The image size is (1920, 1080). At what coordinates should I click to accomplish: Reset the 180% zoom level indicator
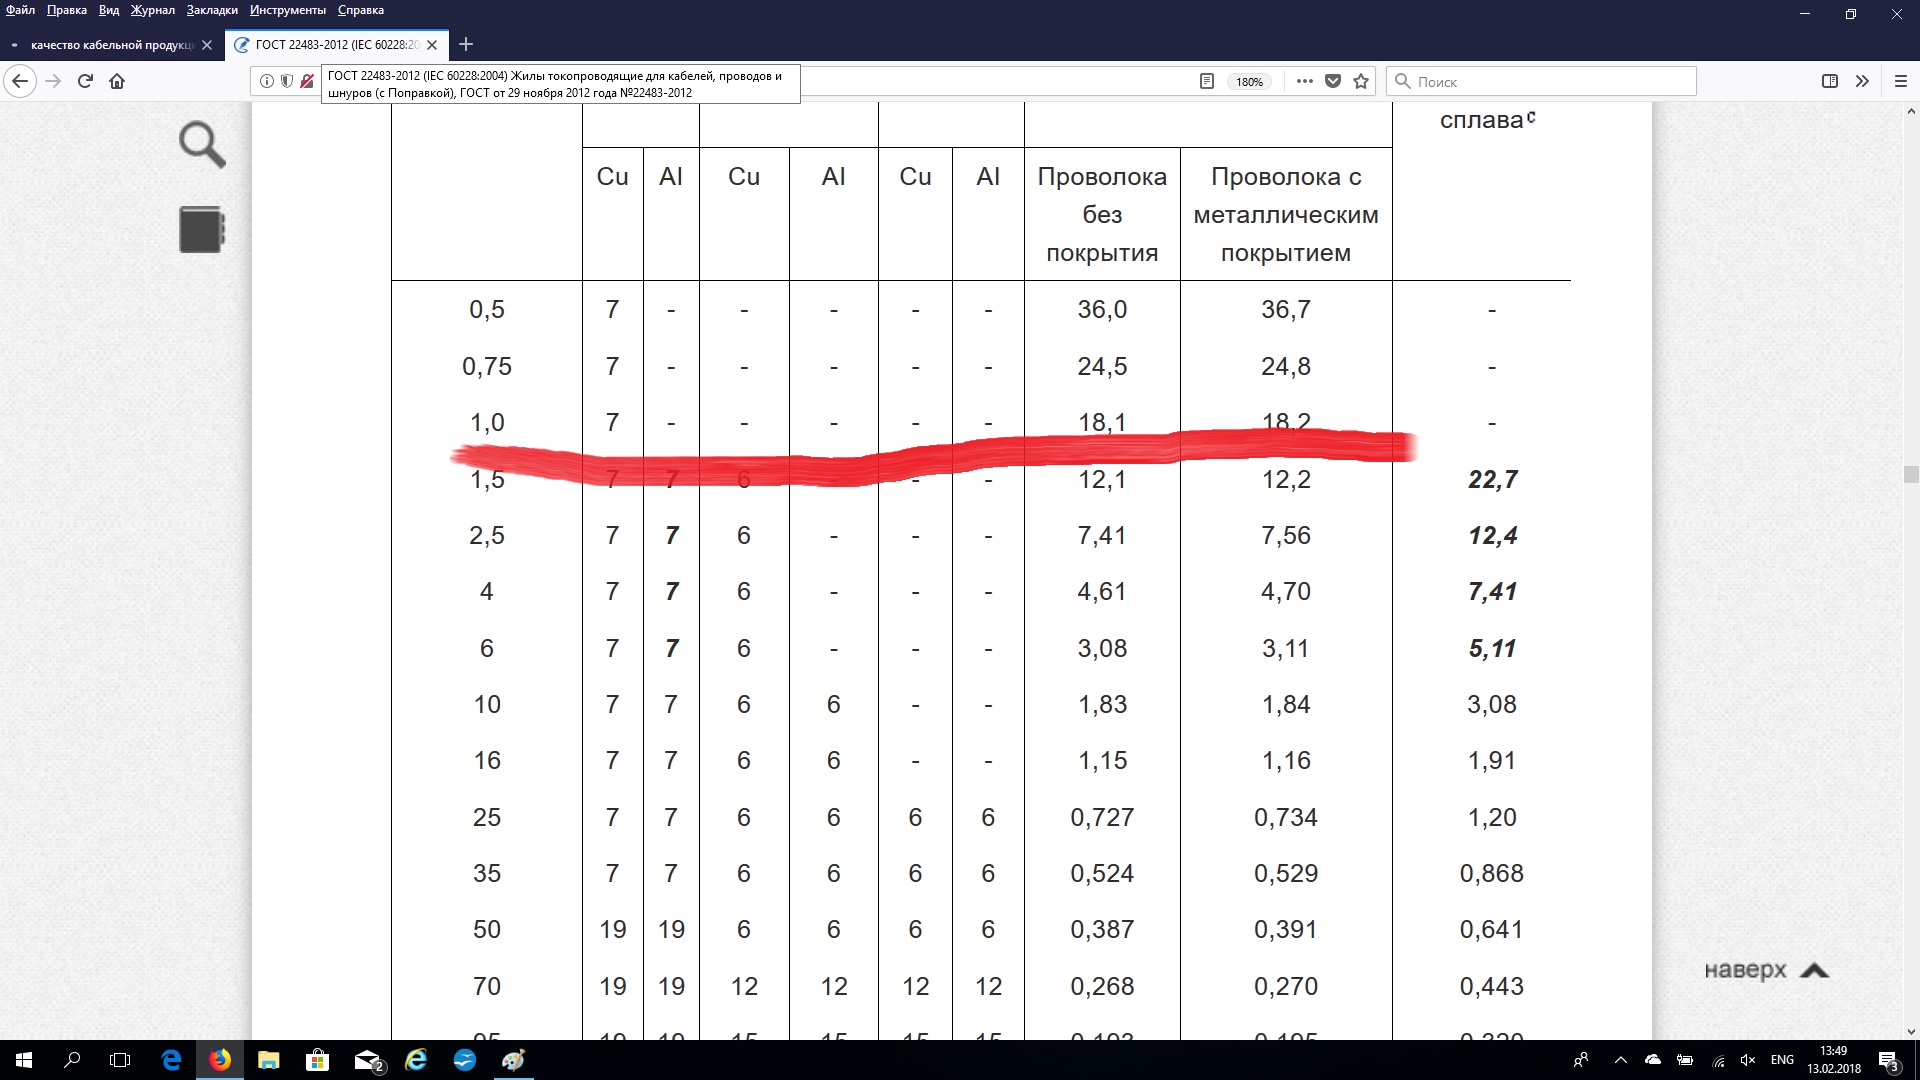tap(1249, 82)
